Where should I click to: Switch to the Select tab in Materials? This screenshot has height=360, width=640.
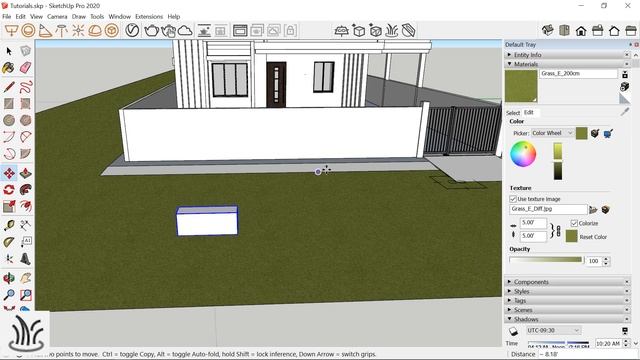(x=513, y=113)
